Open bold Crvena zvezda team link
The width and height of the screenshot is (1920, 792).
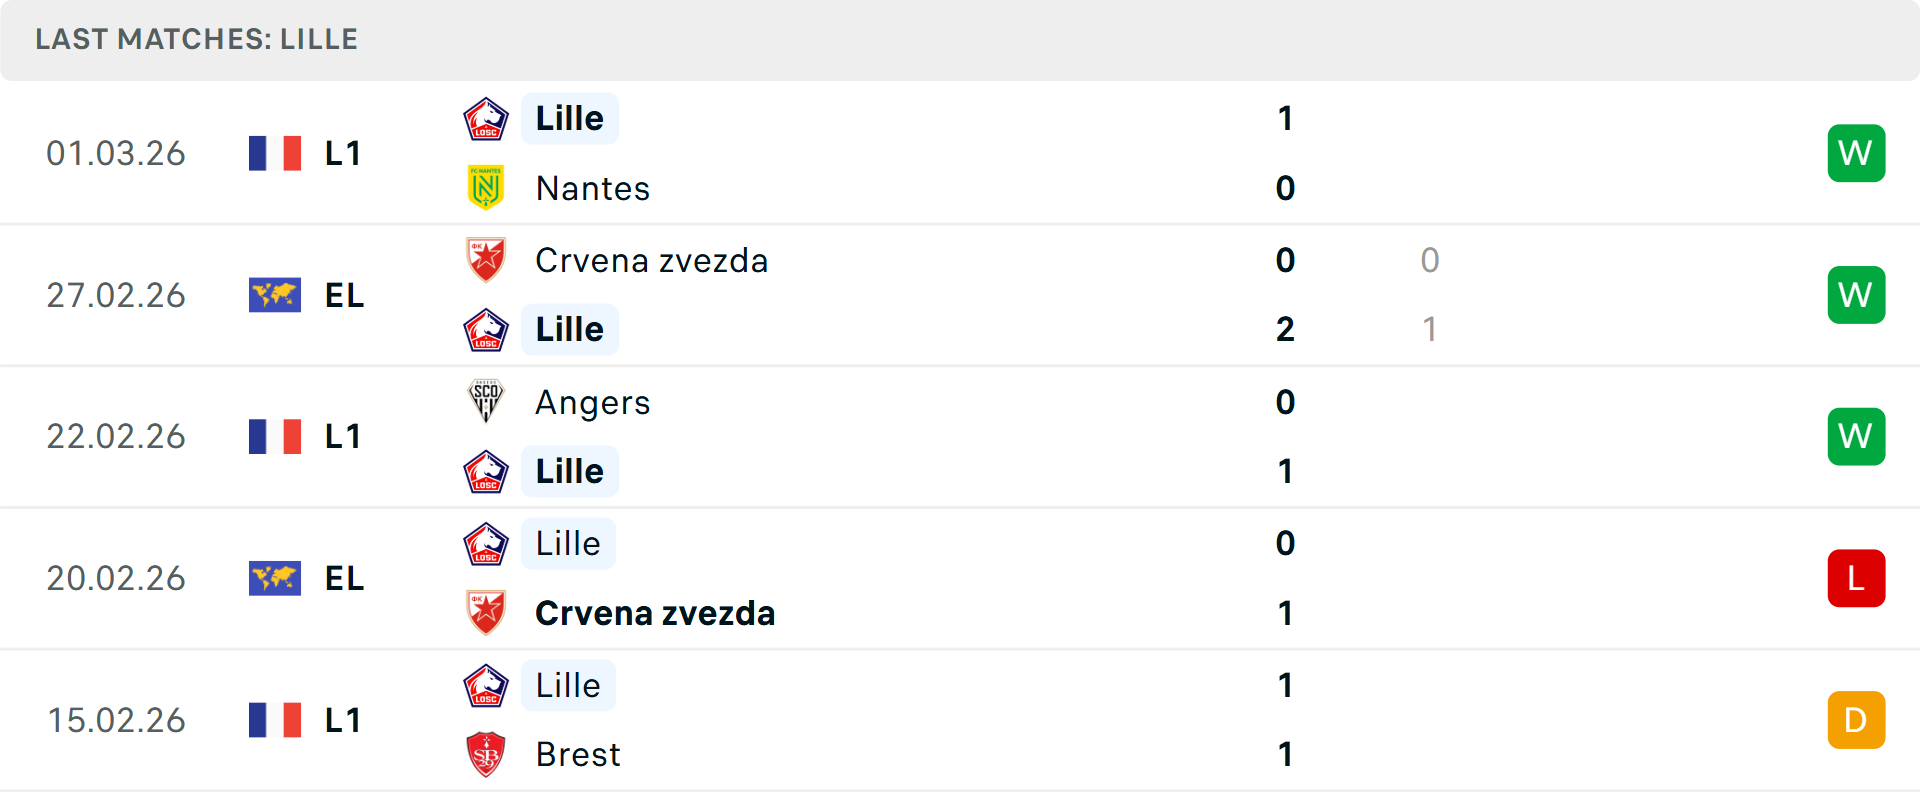point(655,613)
